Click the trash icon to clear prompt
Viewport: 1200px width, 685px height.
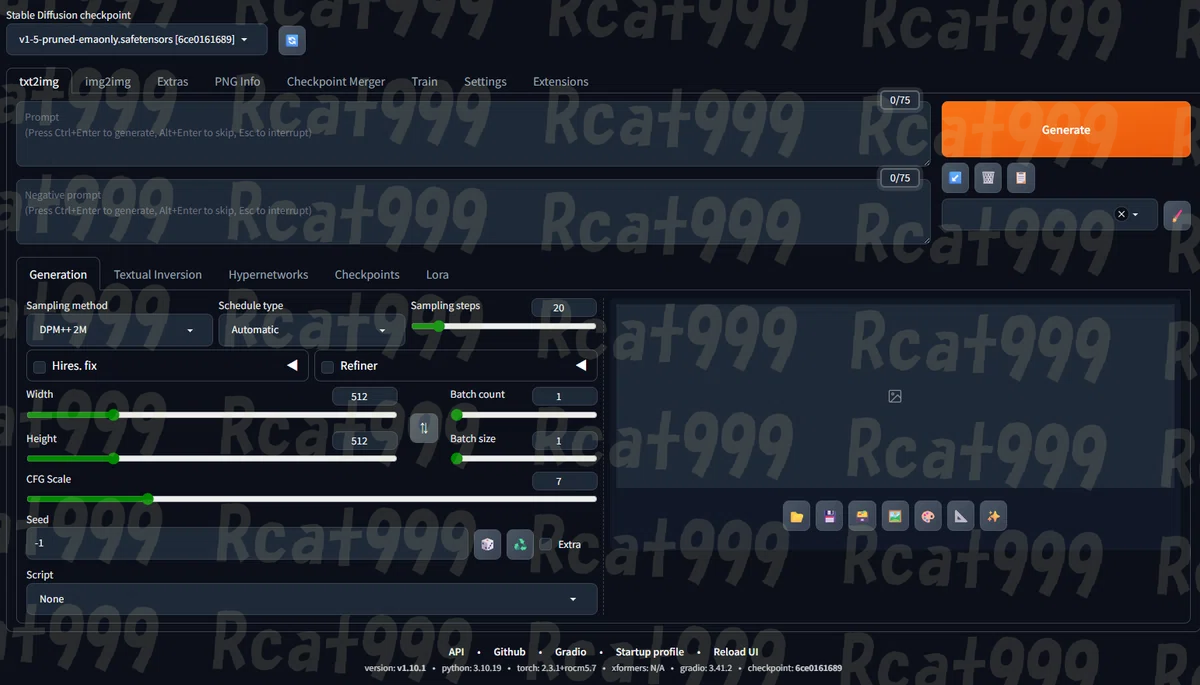[x=988, y=178]
